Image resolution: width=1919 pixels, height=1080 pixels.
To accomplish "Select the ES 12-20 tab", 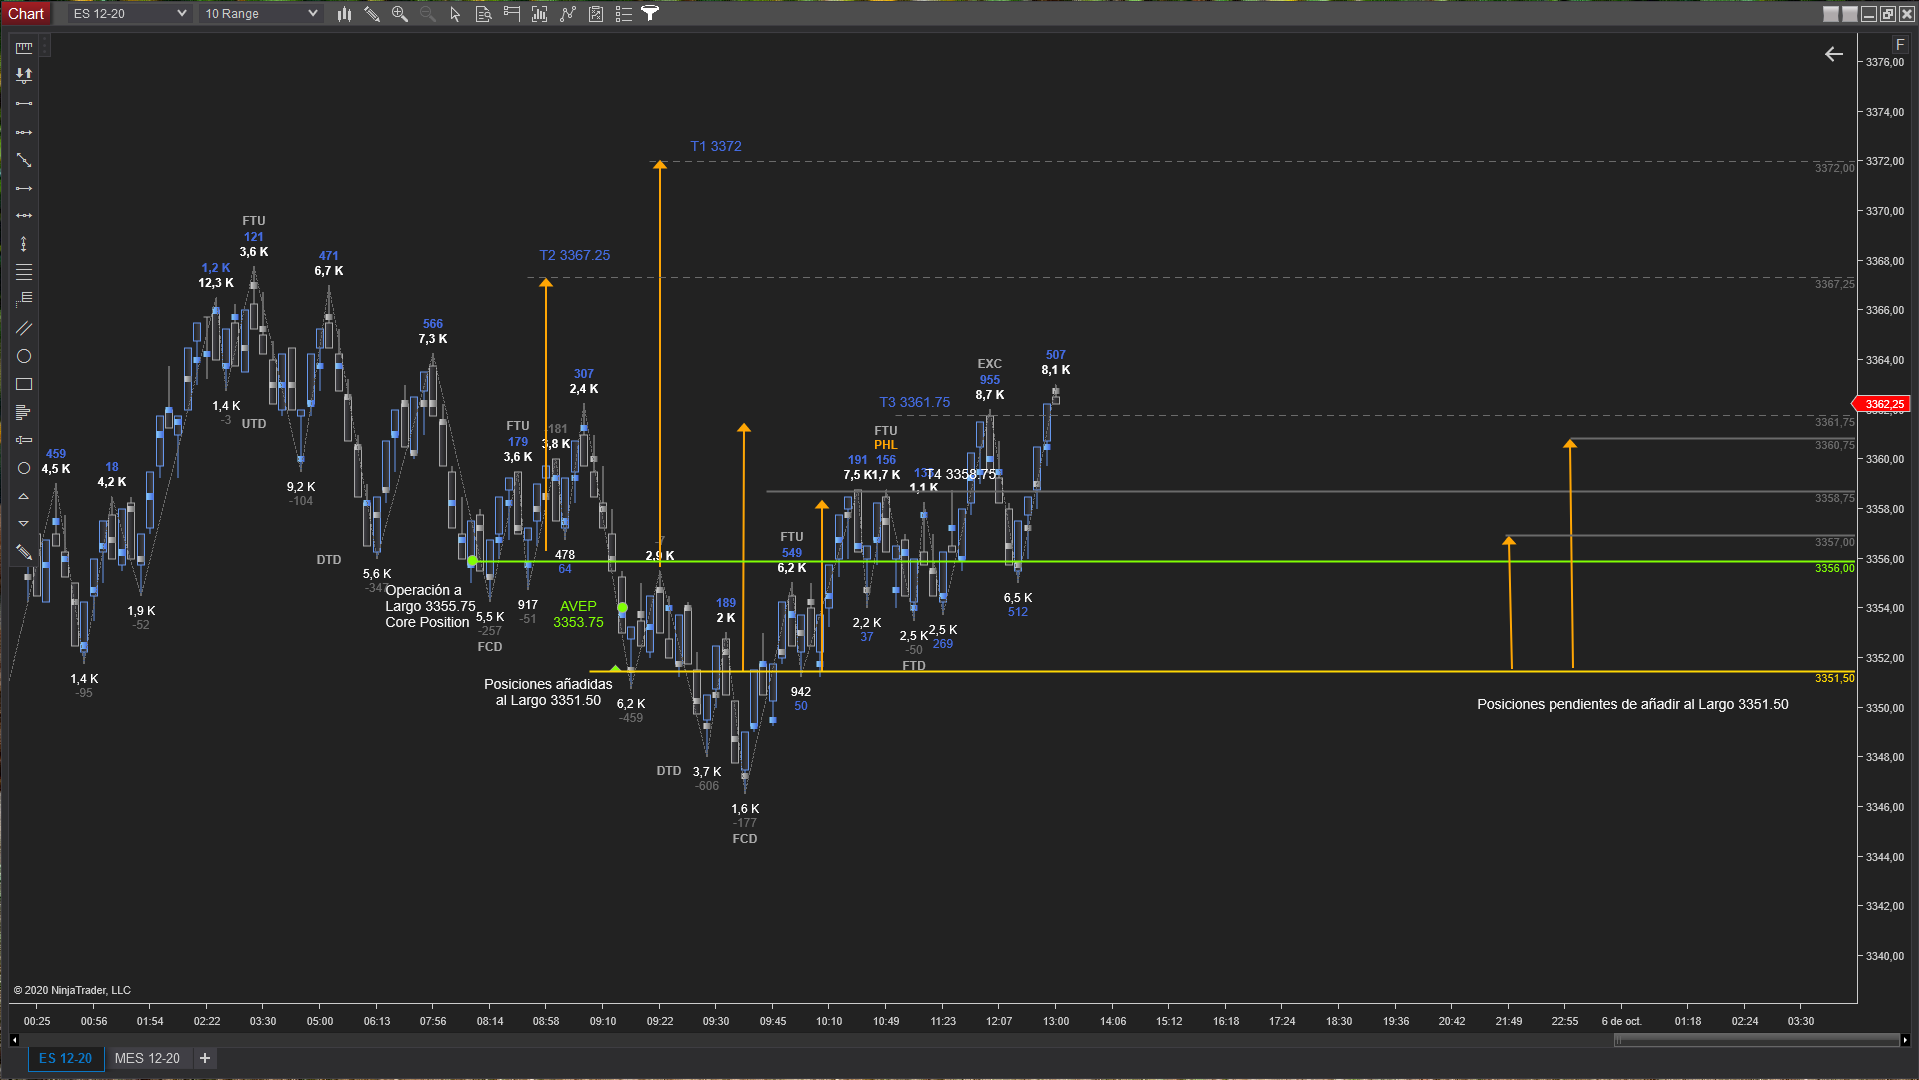I will pos(65,1058).
